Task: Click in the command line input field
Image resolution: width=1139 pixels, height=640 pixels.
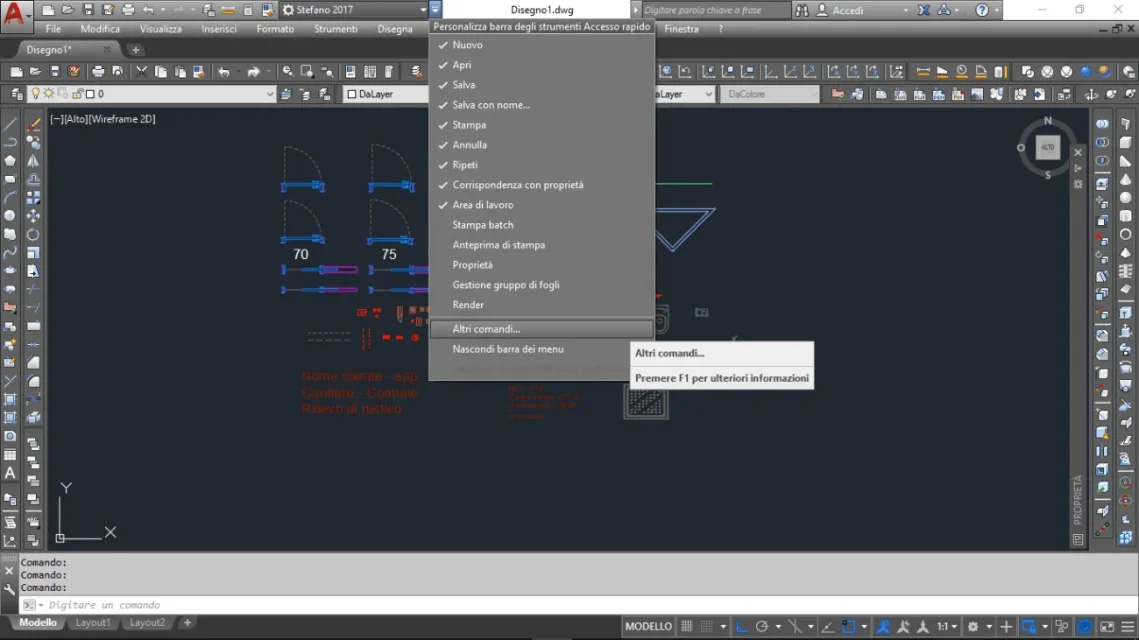Action: pyautogui.click(x=581, y=605)
